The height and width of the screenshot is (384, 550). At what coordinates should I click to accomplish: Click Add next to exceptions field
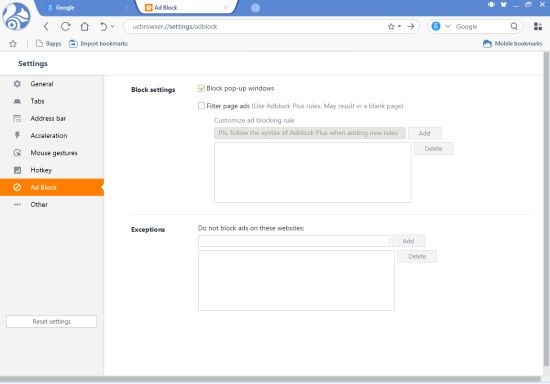click(x=408, y=241)
